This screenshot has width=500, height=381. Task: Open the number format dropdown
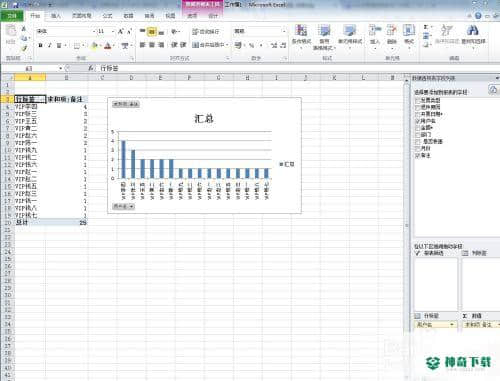[x=284, y=31]
